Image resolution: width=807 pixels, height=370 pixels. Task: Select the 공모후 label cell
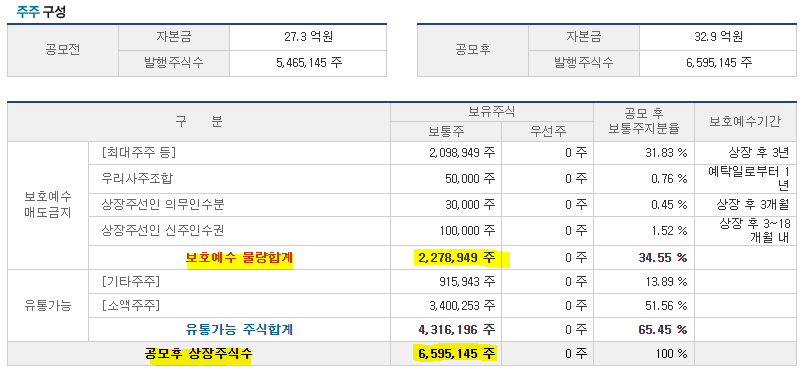click(x=472, y=50)
